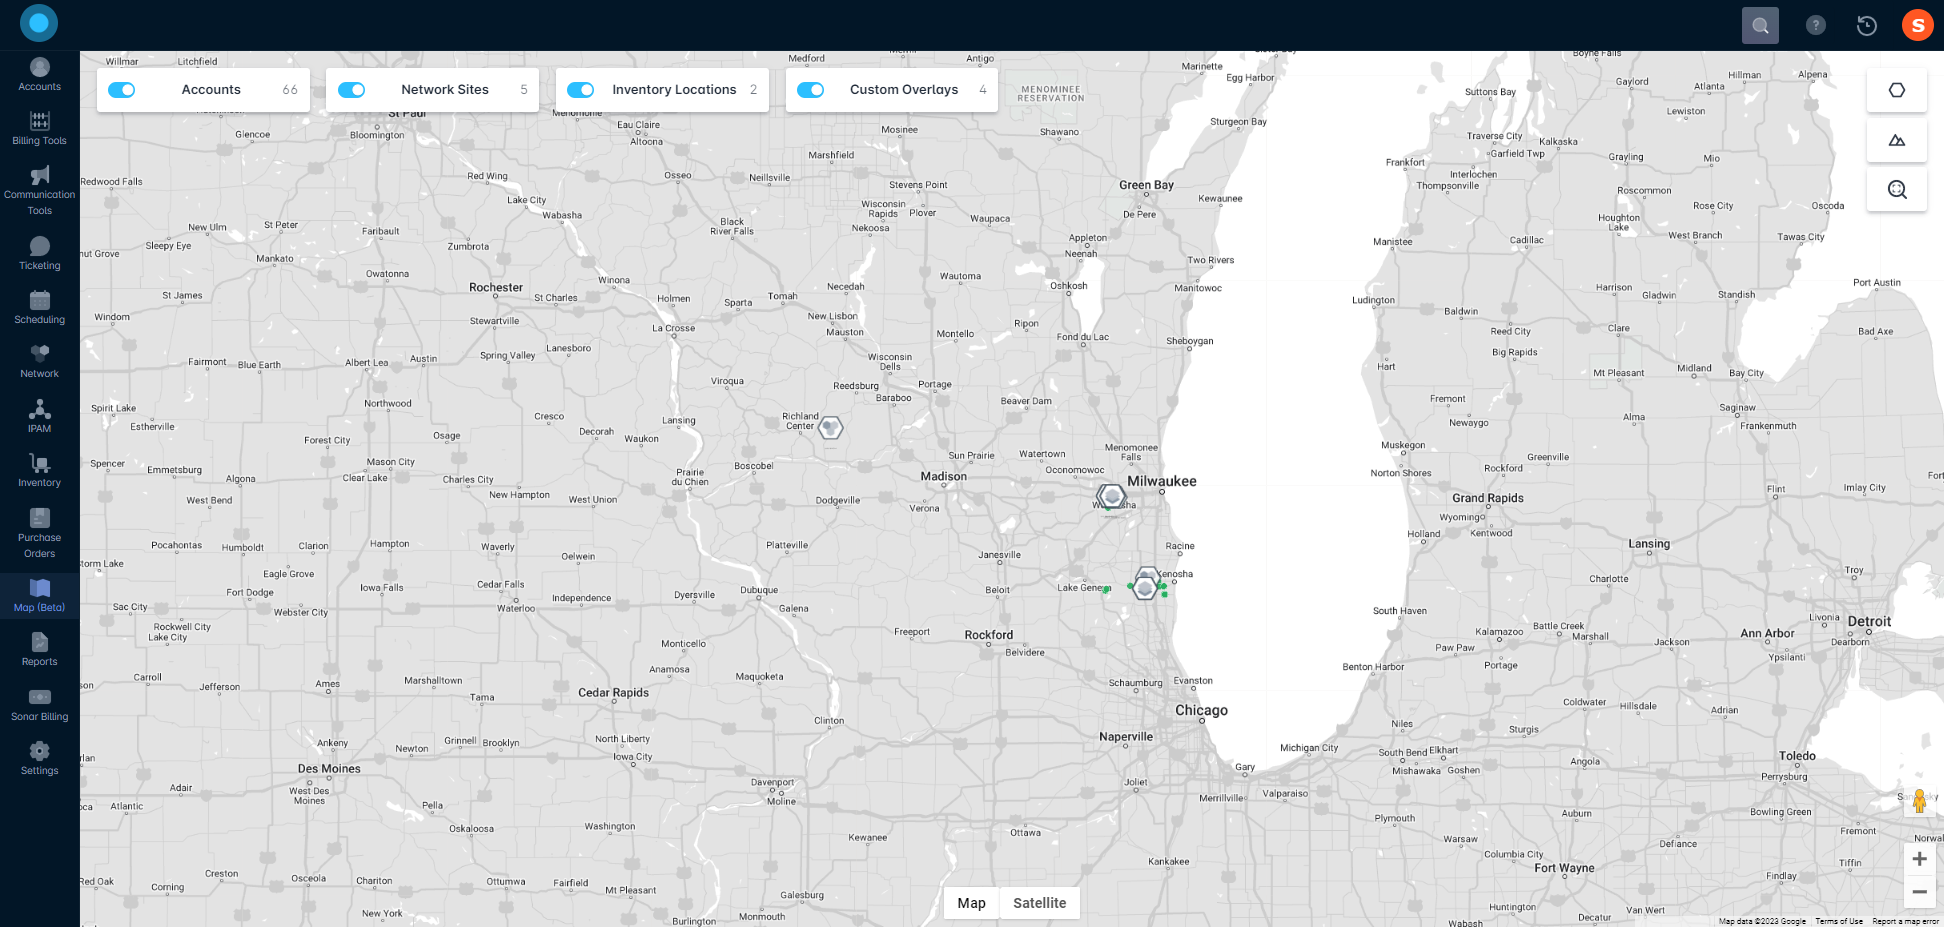Open the help question mark icon
Screen dimensions: 1945x927
[1816, 25]
